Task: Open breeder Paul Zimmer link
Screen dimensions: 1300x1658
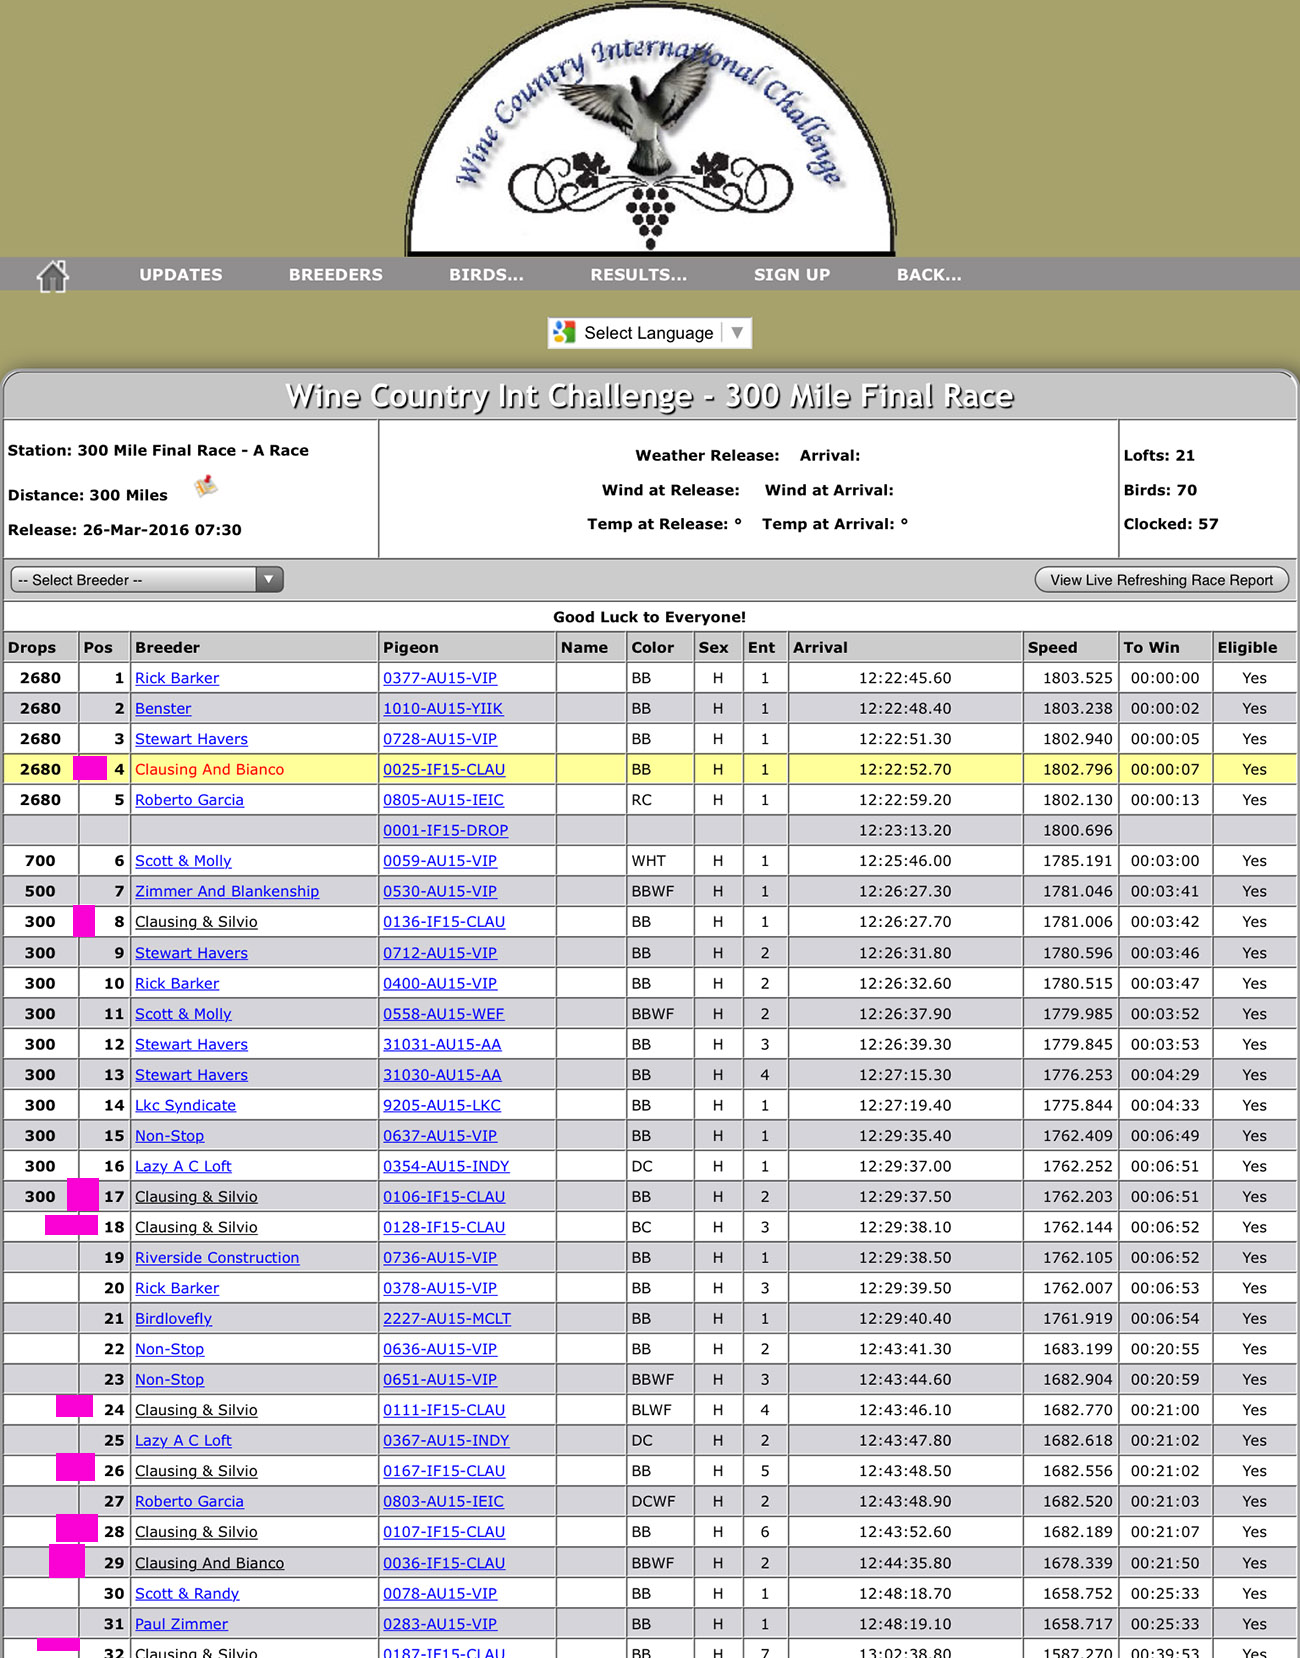Action: [x=181, y=1624]
